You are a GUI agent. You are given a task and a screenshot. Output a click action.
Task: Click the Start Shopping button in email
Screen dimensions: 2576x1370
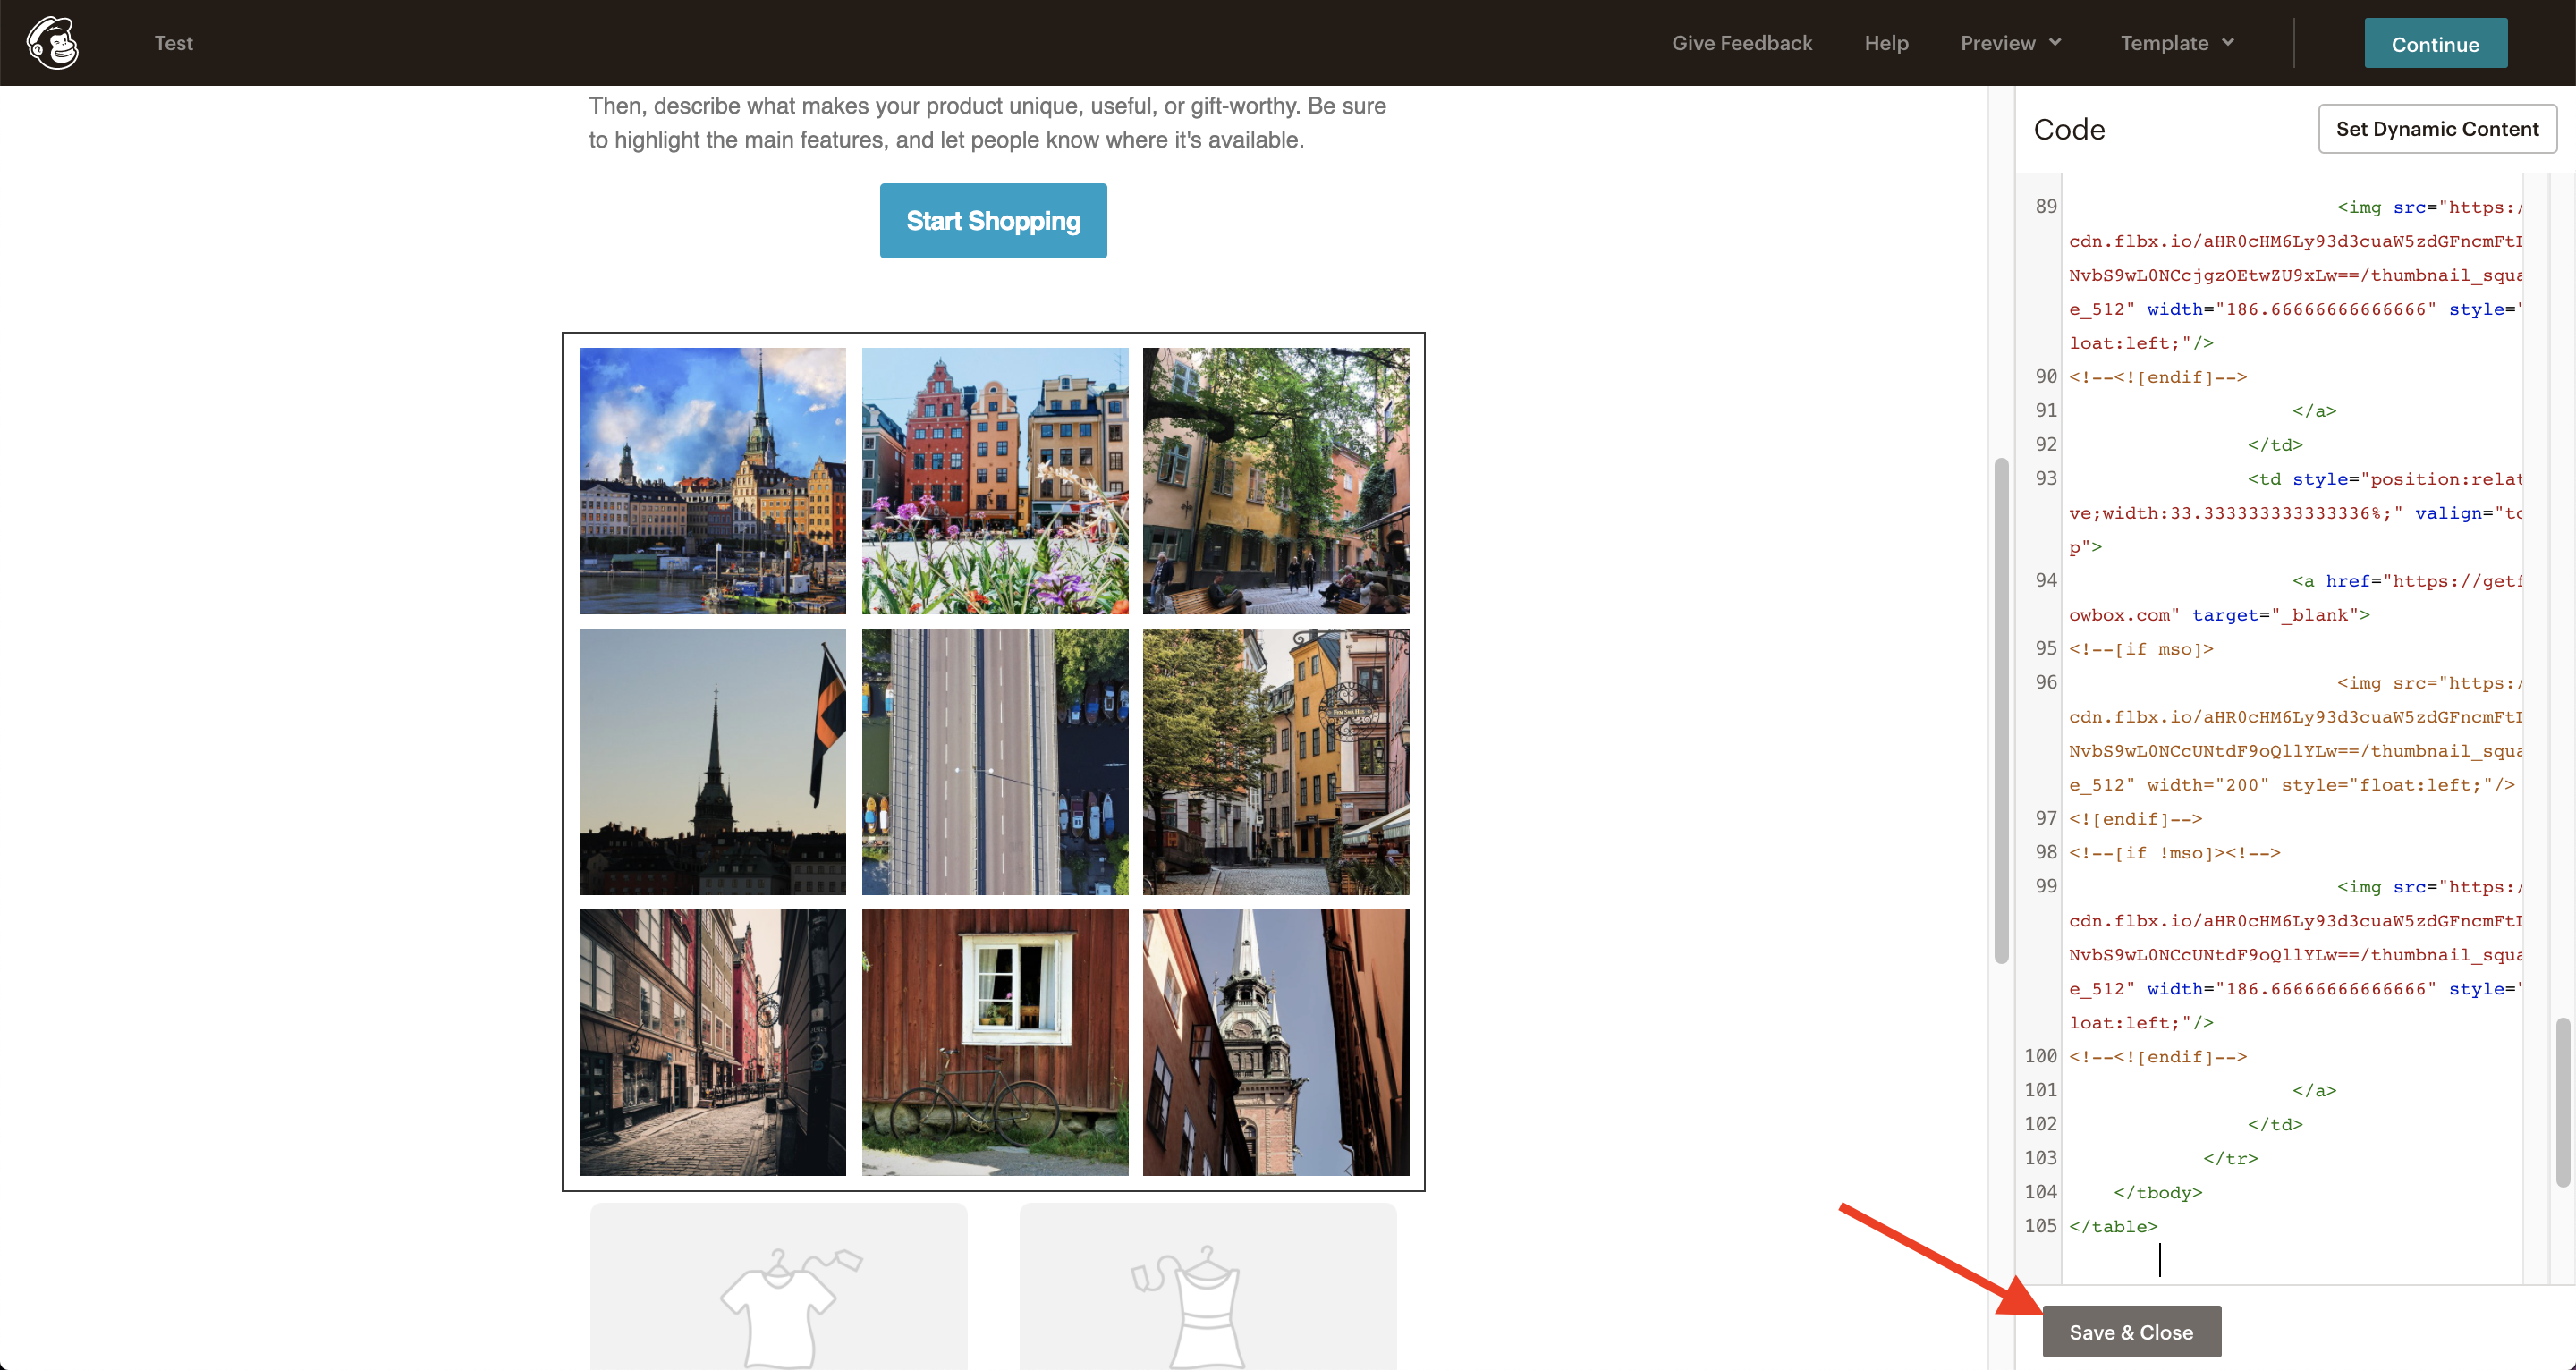[992, 221]
